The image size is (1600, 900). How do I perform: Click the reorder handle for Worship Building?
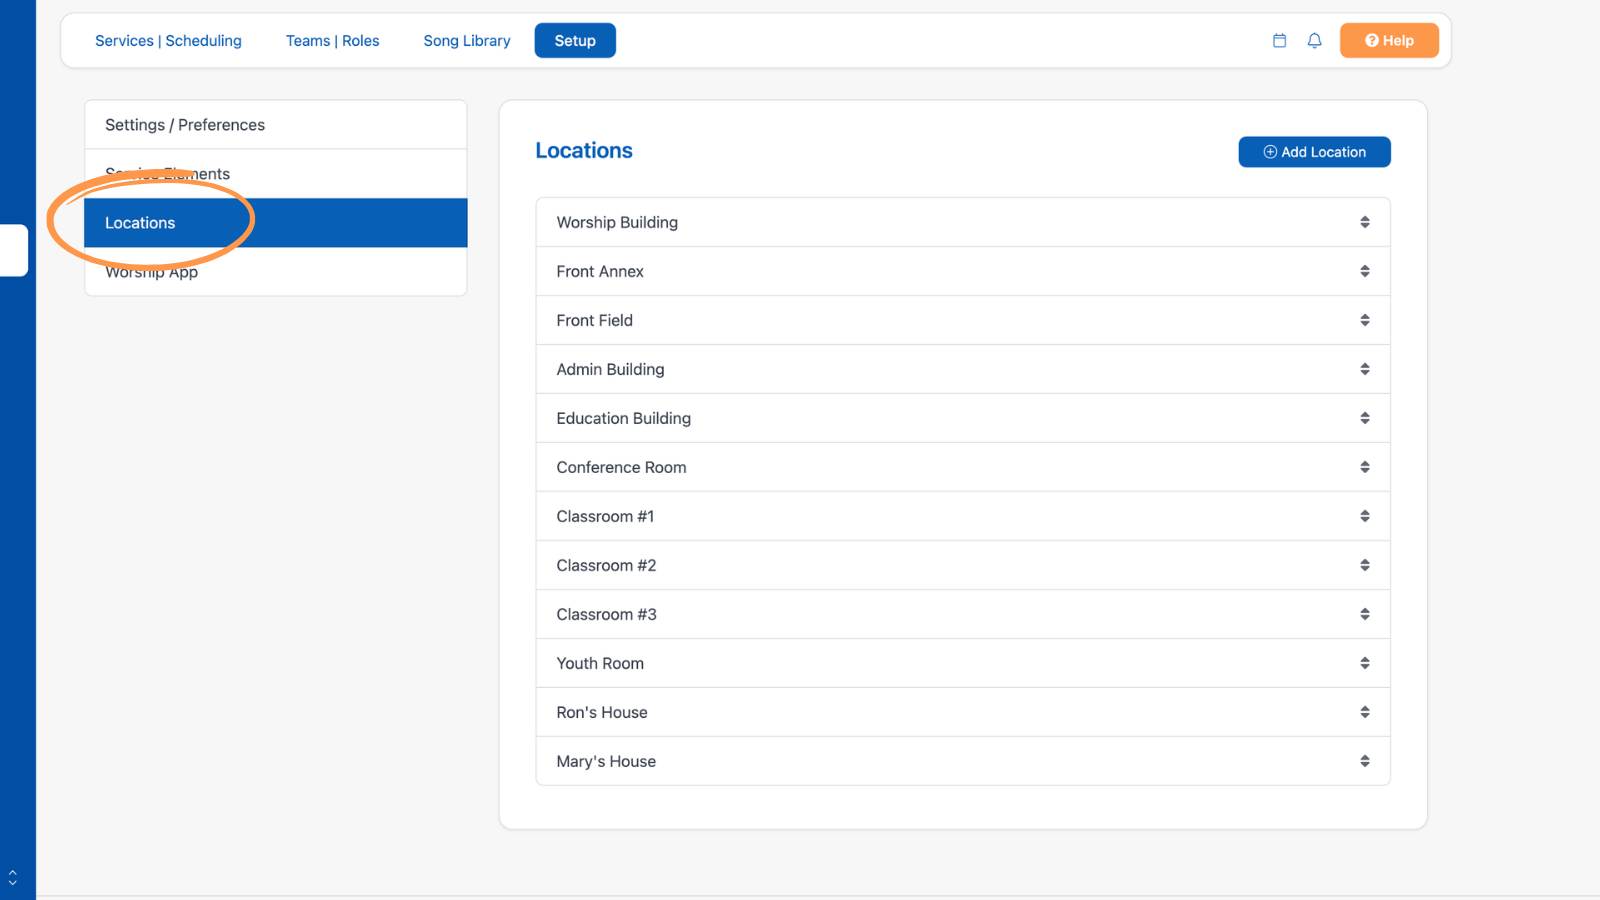pyautogui.click(x=1364, y=222)
